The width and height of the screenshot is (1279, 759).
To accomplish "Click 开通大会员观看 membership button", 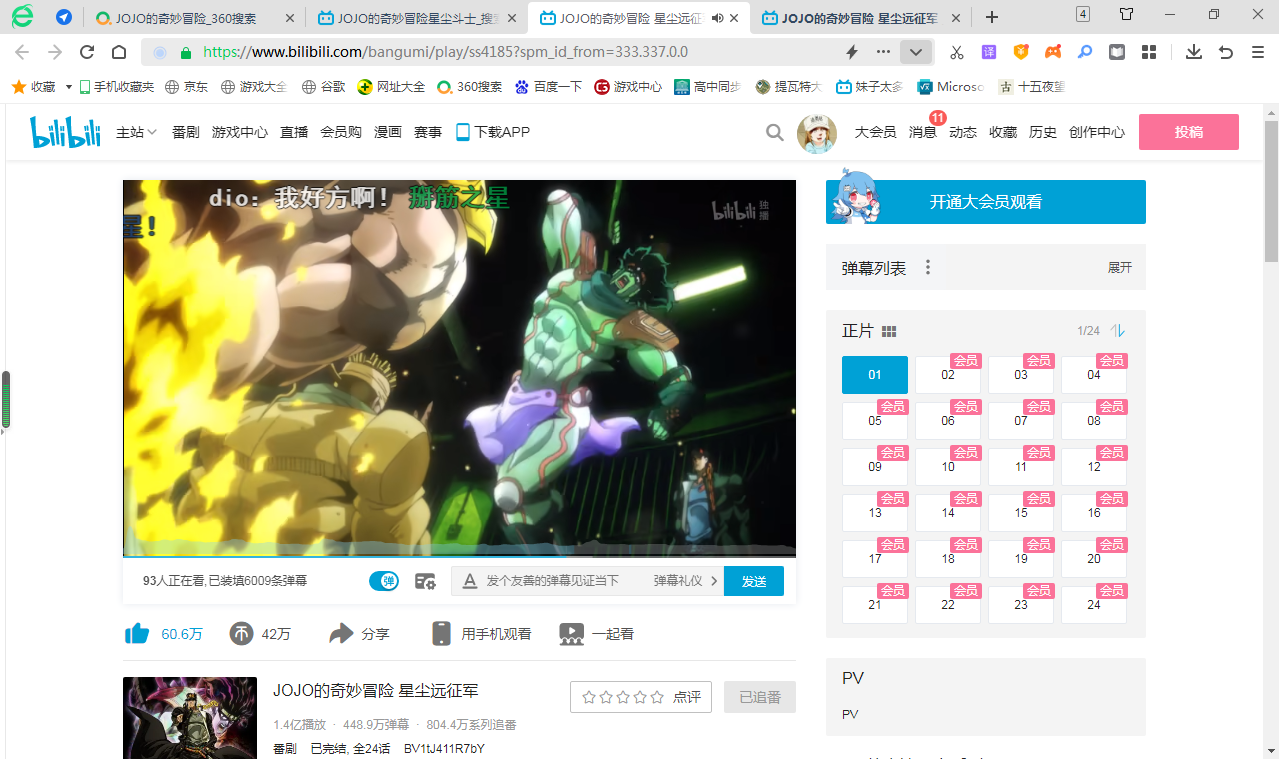I will pyautogui.click(x=986, y=202).
